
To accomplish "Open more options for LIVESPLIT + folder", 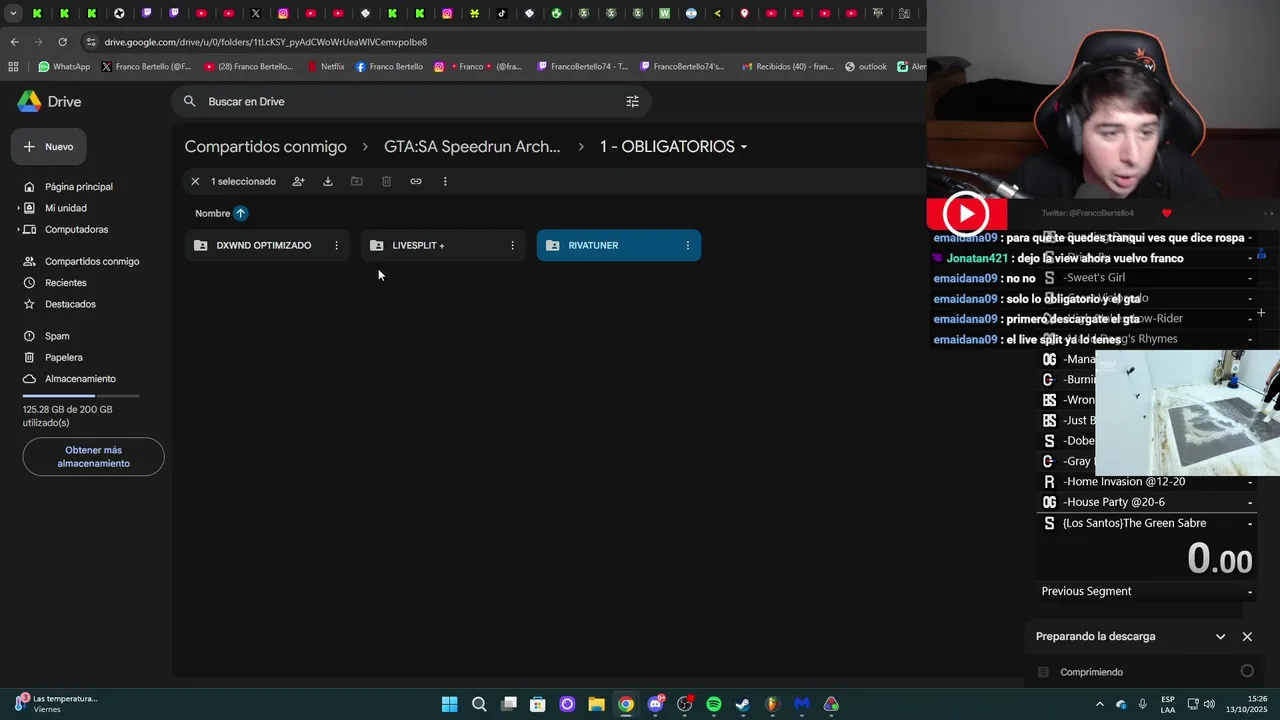I will coord(512,245).
